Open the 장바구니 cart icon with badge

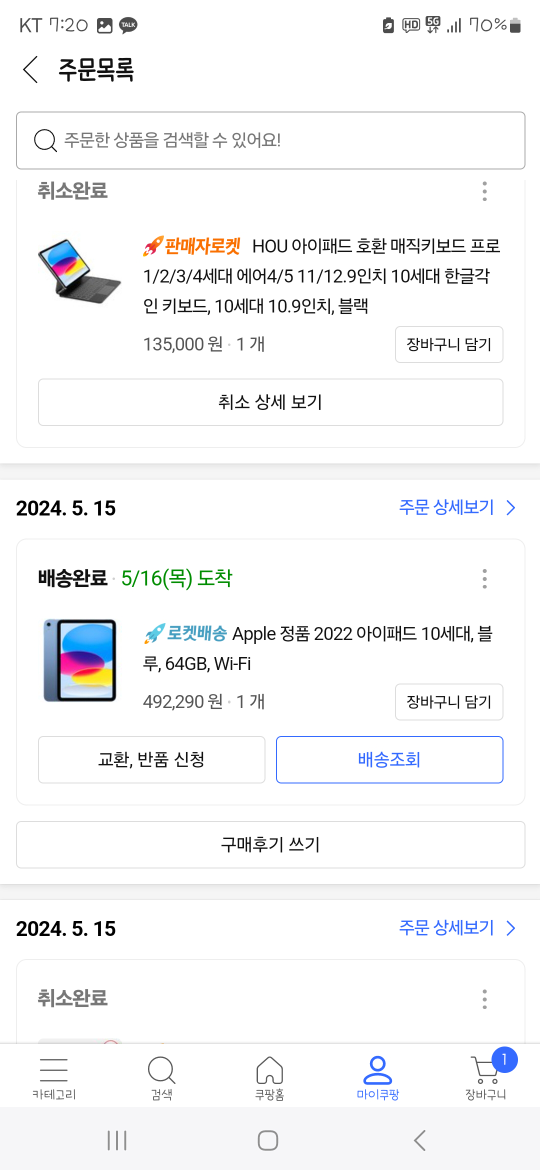[x=486, y=1076]
